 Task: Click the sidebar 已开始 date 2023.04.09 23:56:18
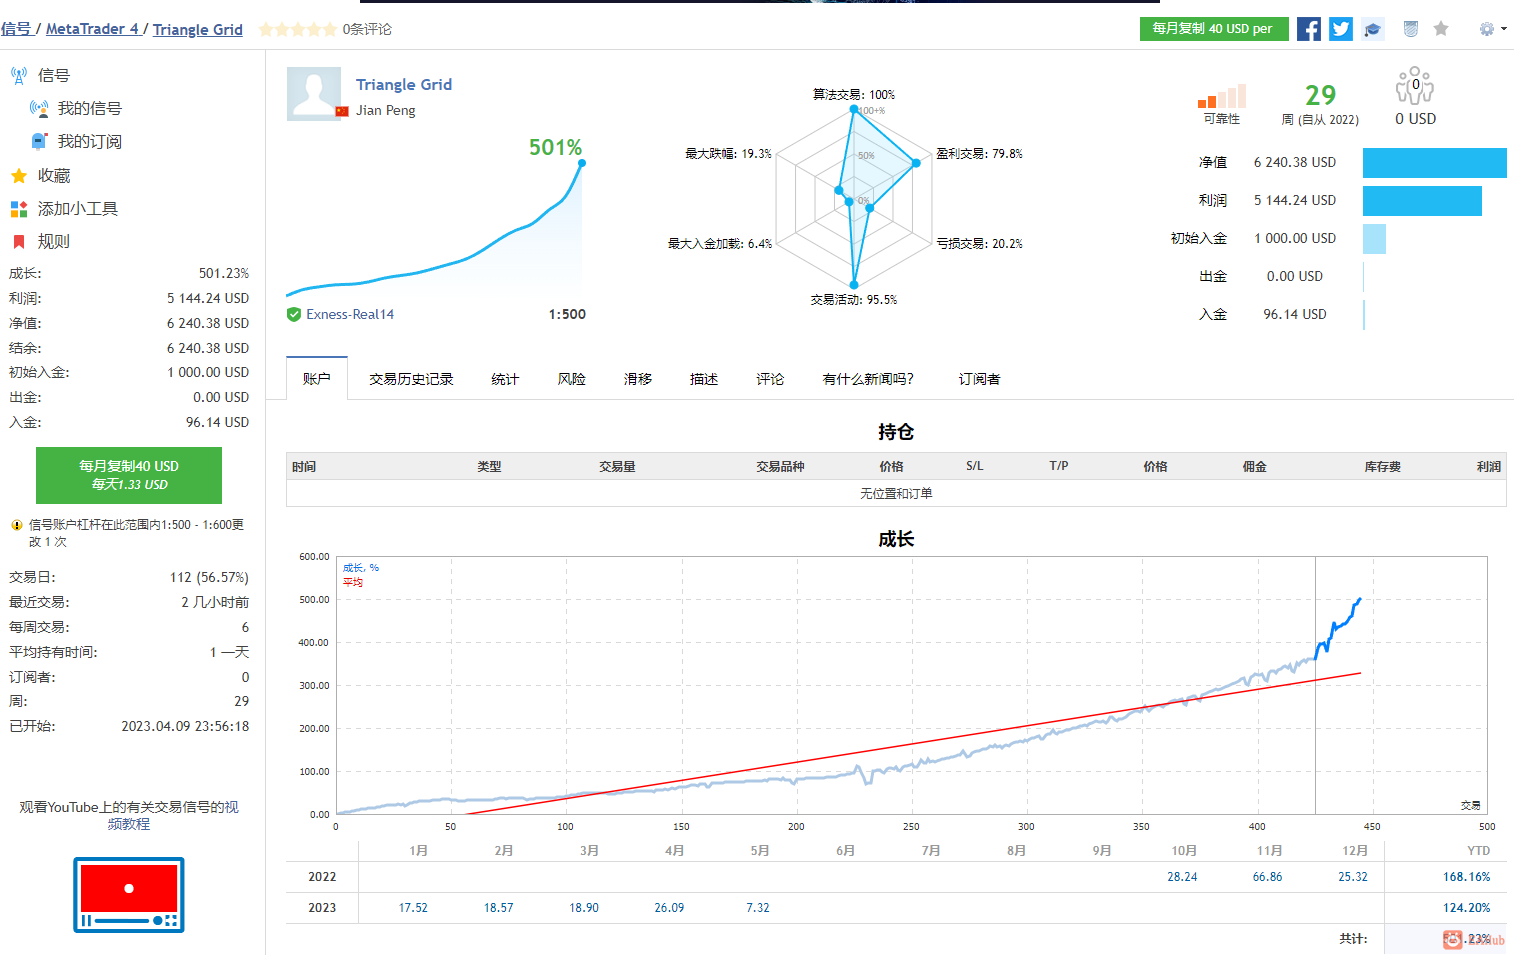[x=185, y=727]
